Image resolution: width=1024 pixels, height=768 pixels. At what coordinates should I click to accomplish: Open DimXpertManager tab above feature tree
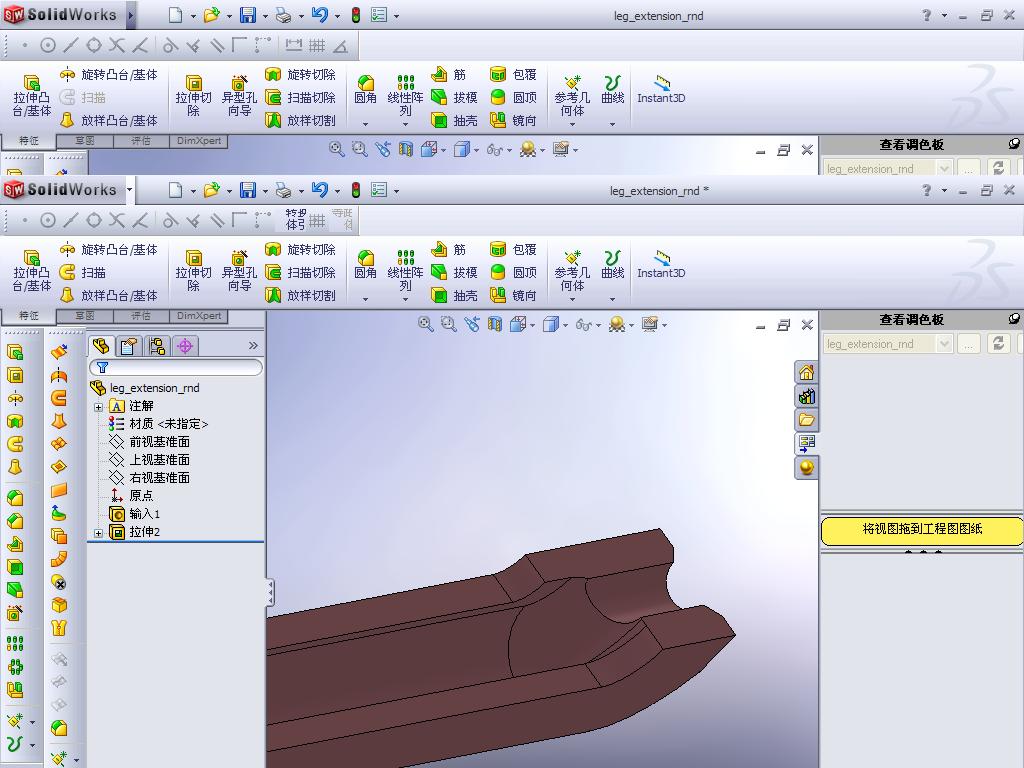[185, 346]
